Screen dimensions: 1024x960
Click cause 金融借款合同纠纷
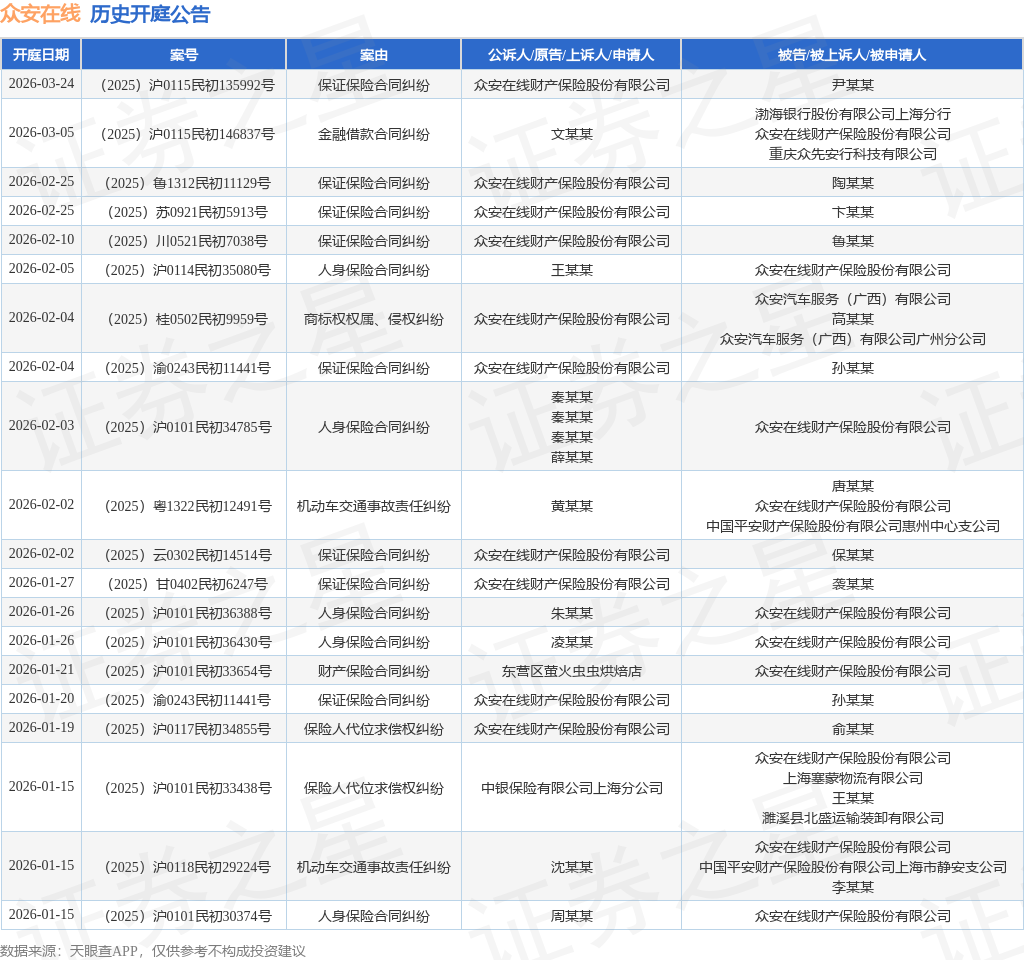(374, 134)
